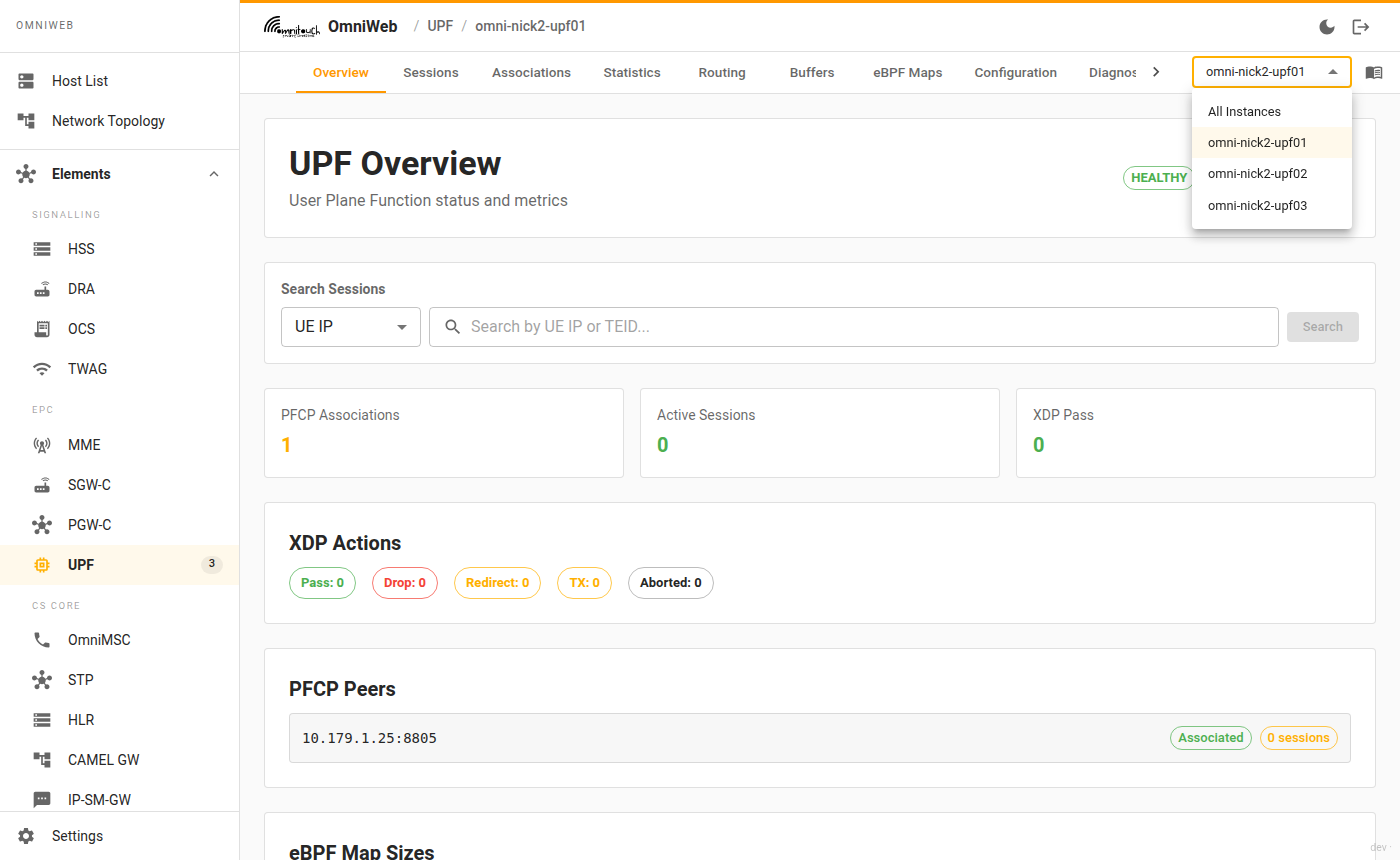Close the omni-nick2-upf01 instance dropdown
This screenshot has width=1400, height=860.
(1272, 72)
